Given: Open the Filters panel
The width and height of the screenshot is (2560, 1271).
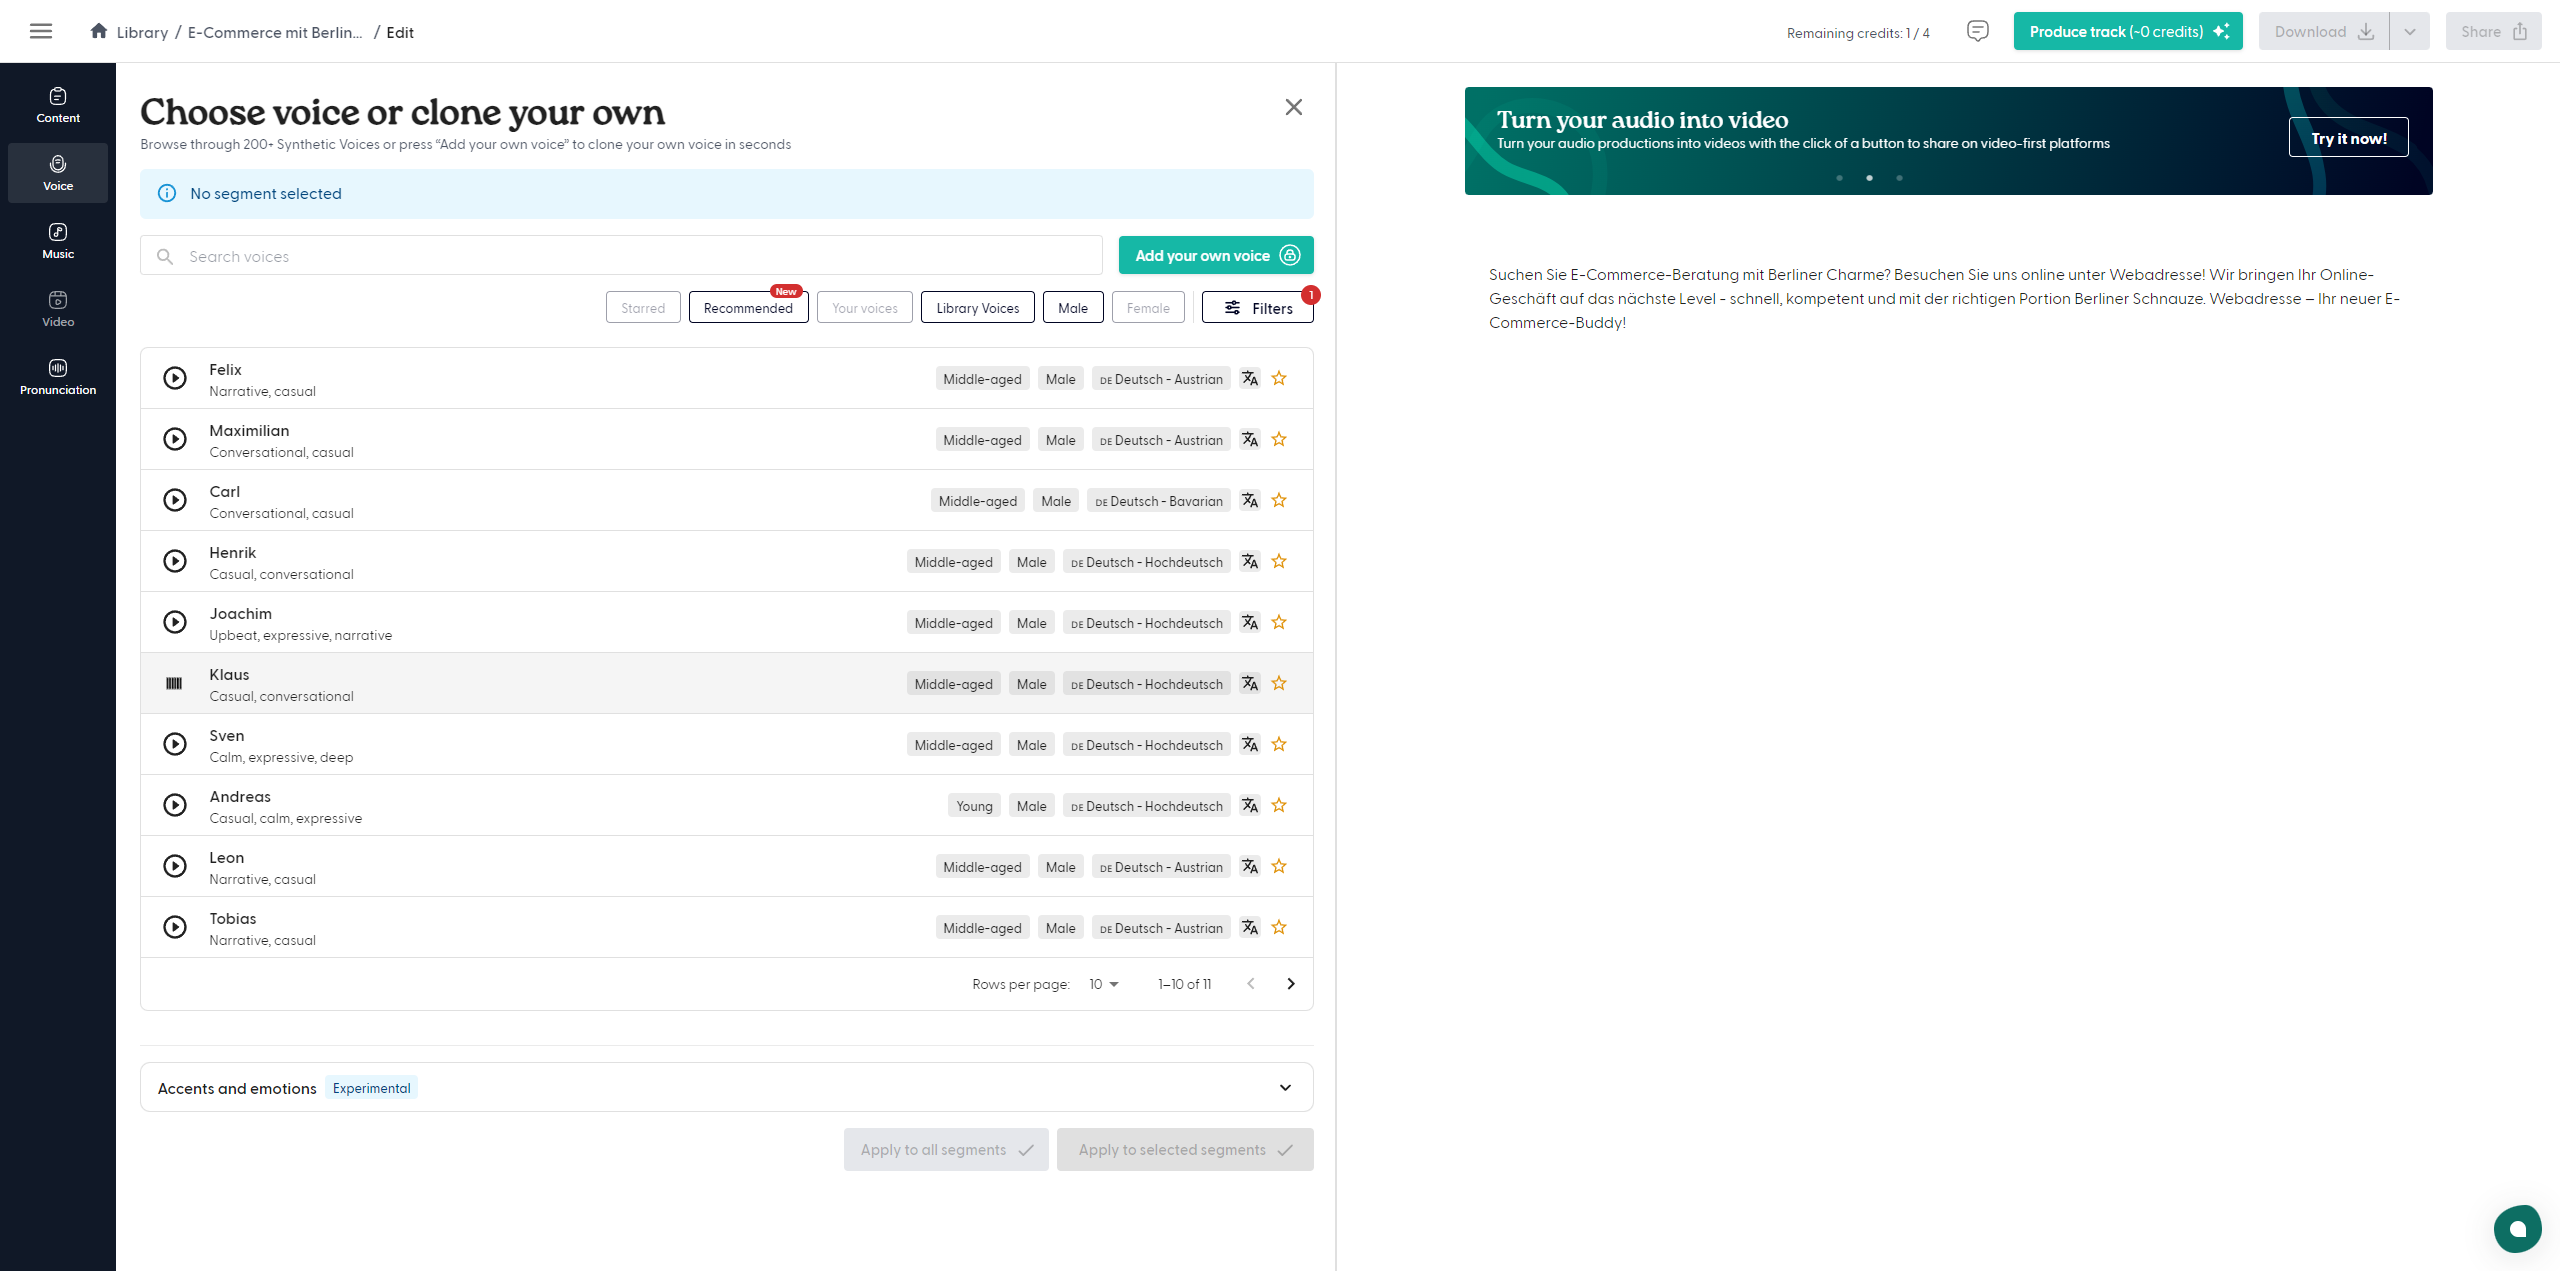Looking at the screenshot, I should 1258,307.
